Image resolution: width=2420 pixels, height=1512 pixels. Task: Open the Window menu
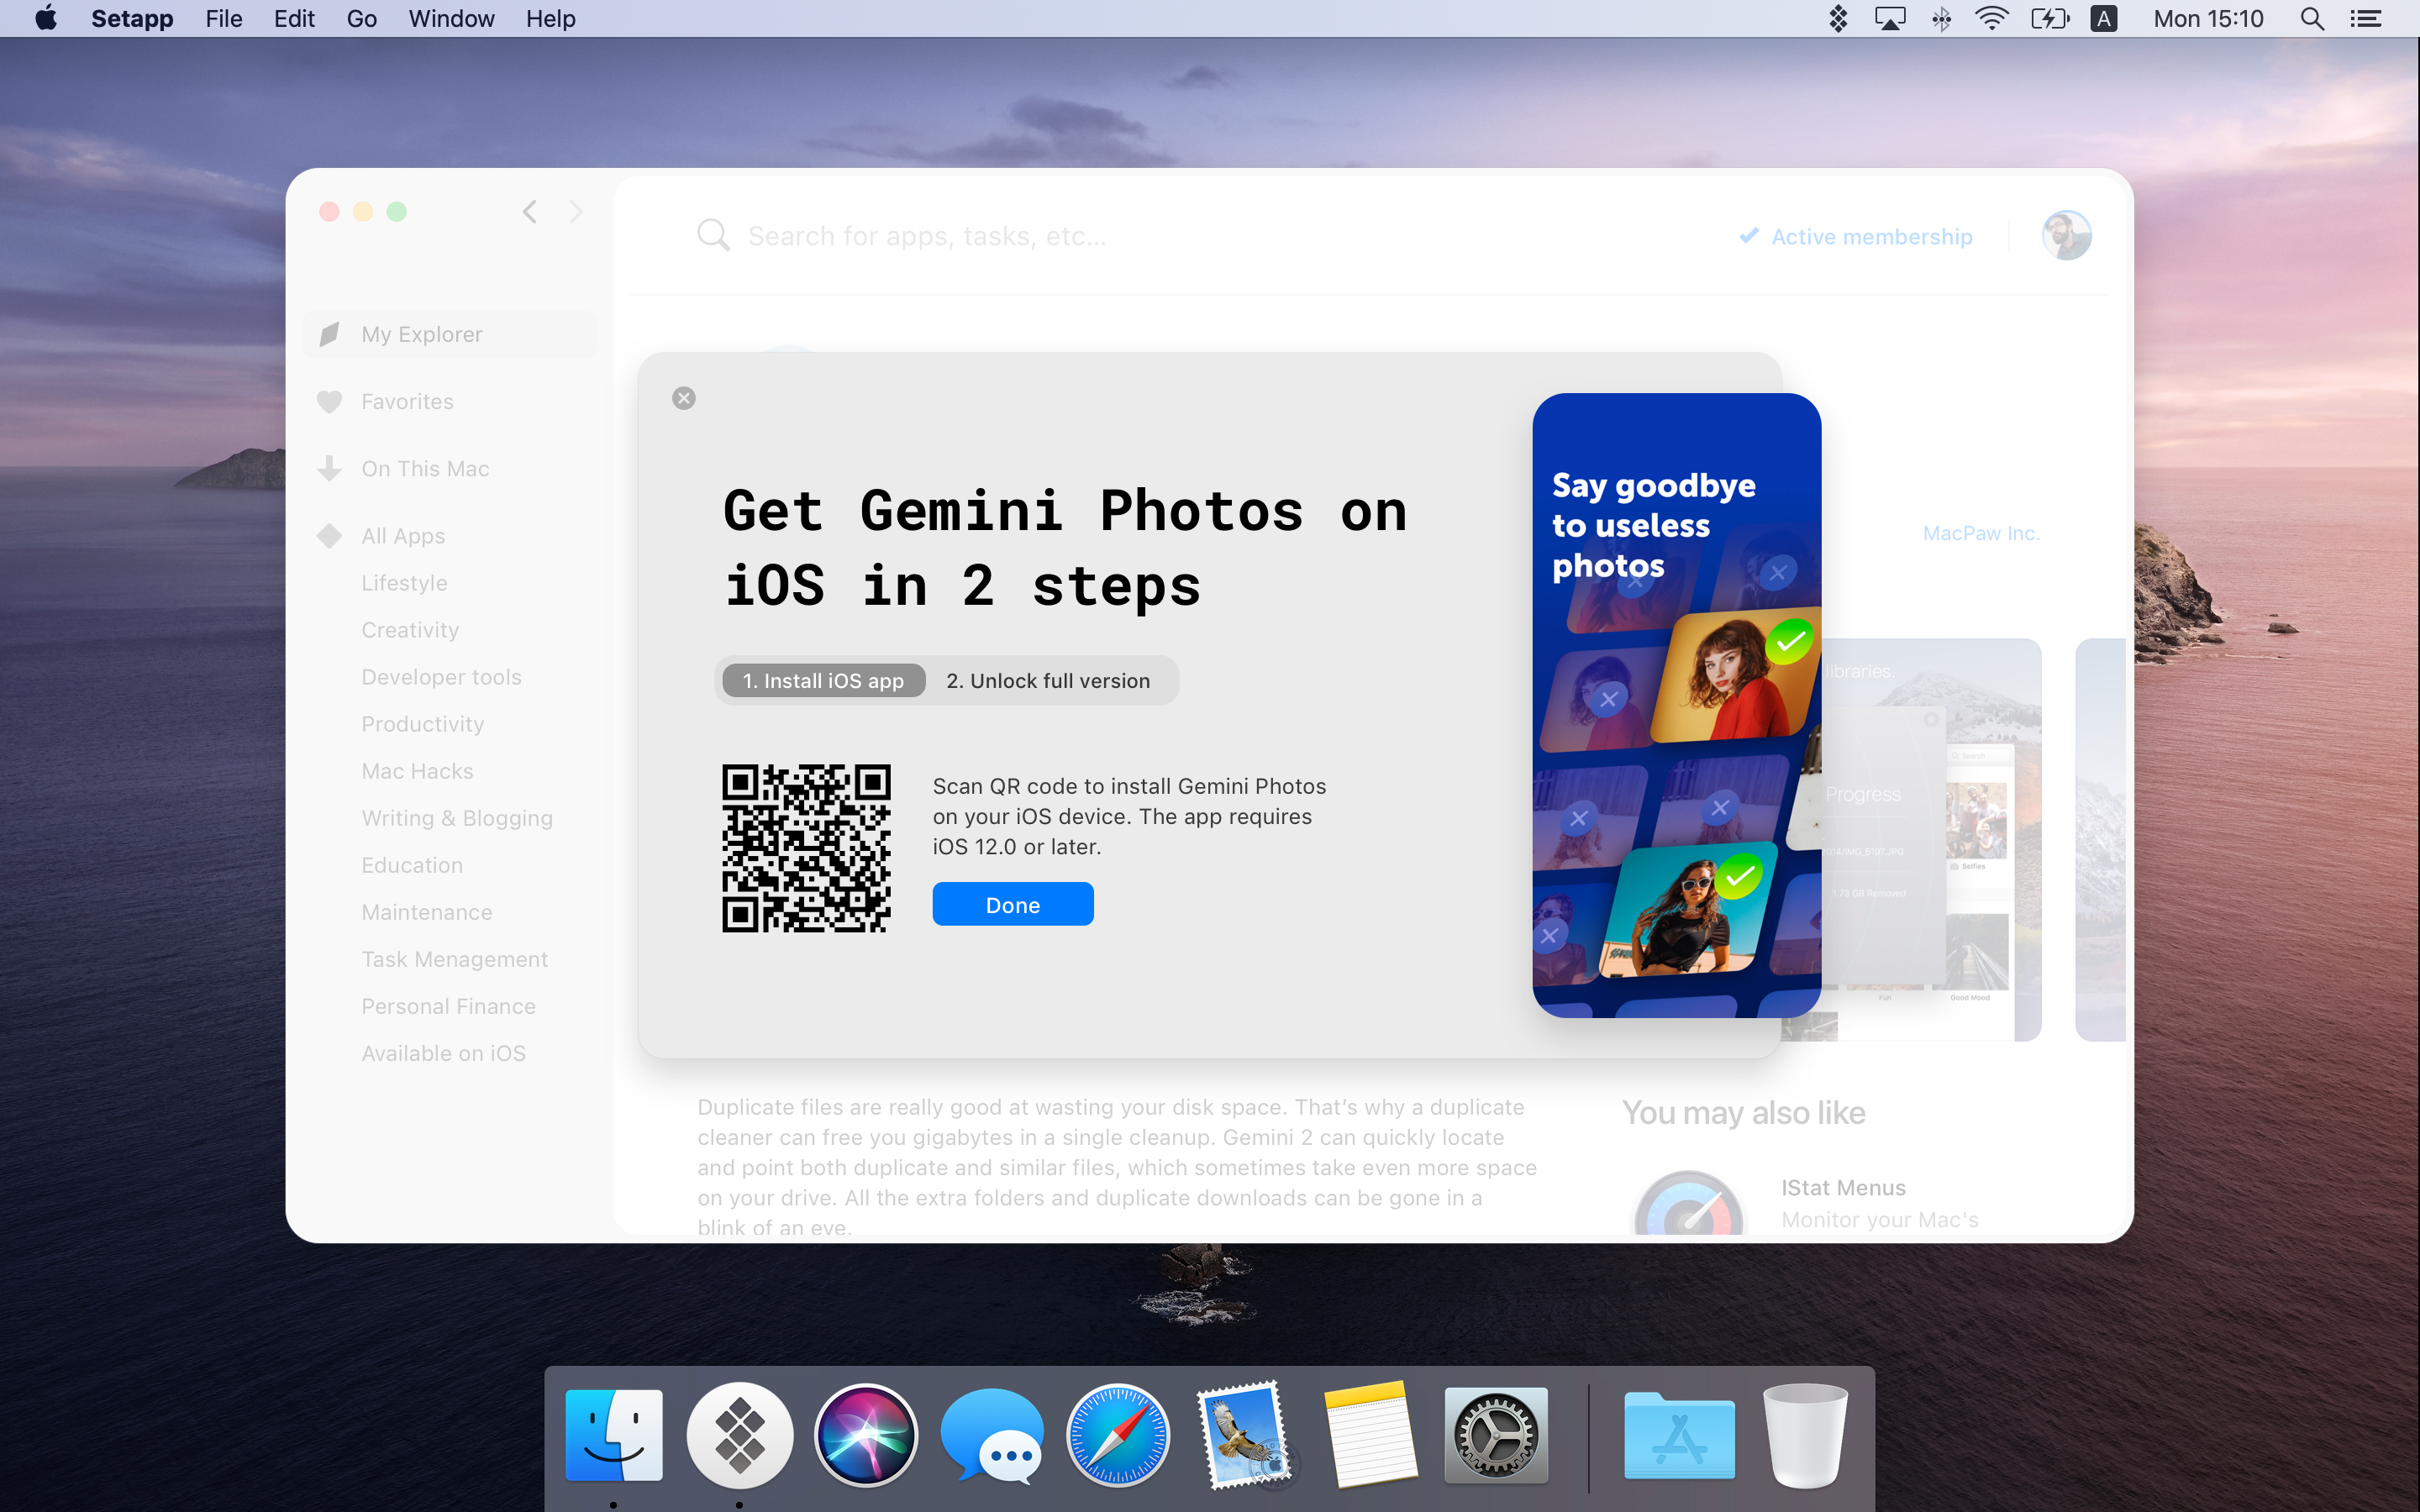[451, 19]
